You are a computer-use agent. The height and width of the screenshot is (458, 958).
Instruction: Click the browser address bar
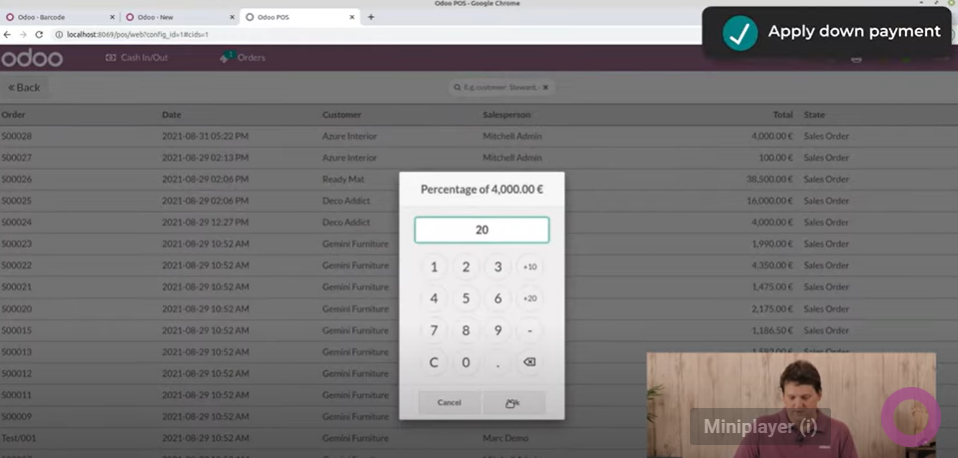(x=367, y=35)
